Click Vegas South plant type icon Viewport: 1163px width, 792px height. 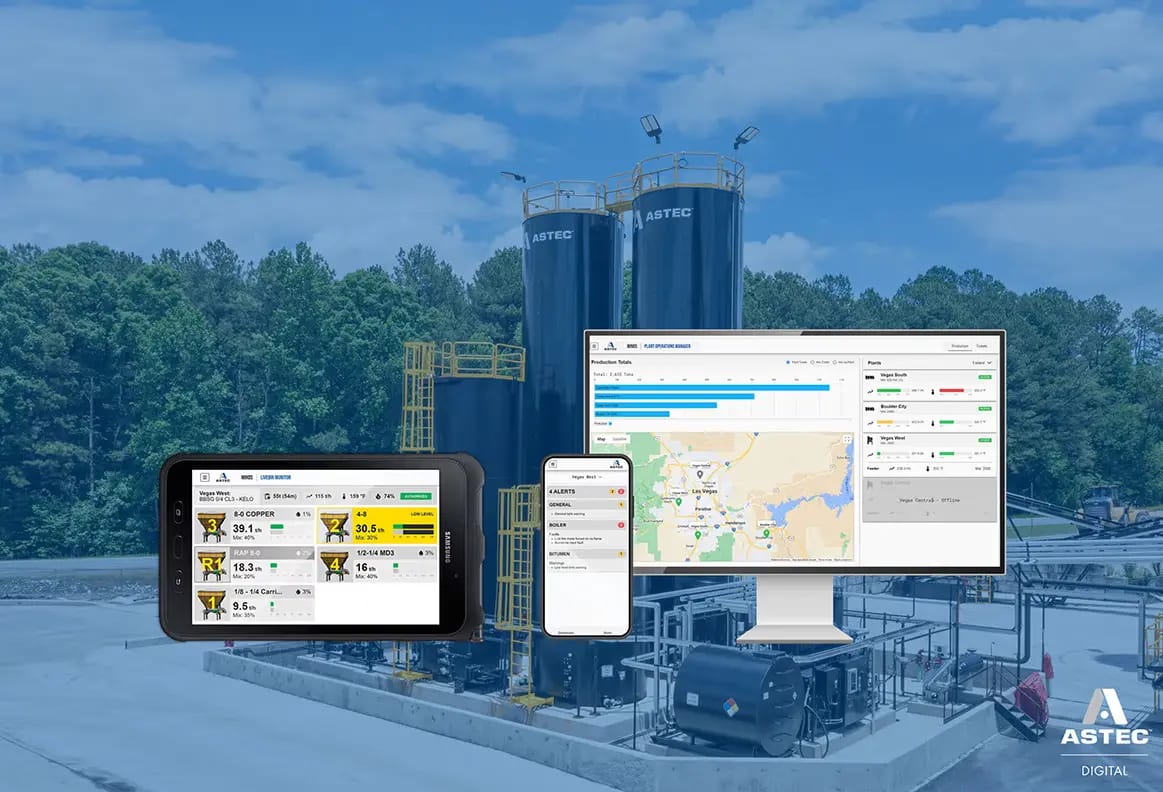pyautogui.click(x=869, y=377)
